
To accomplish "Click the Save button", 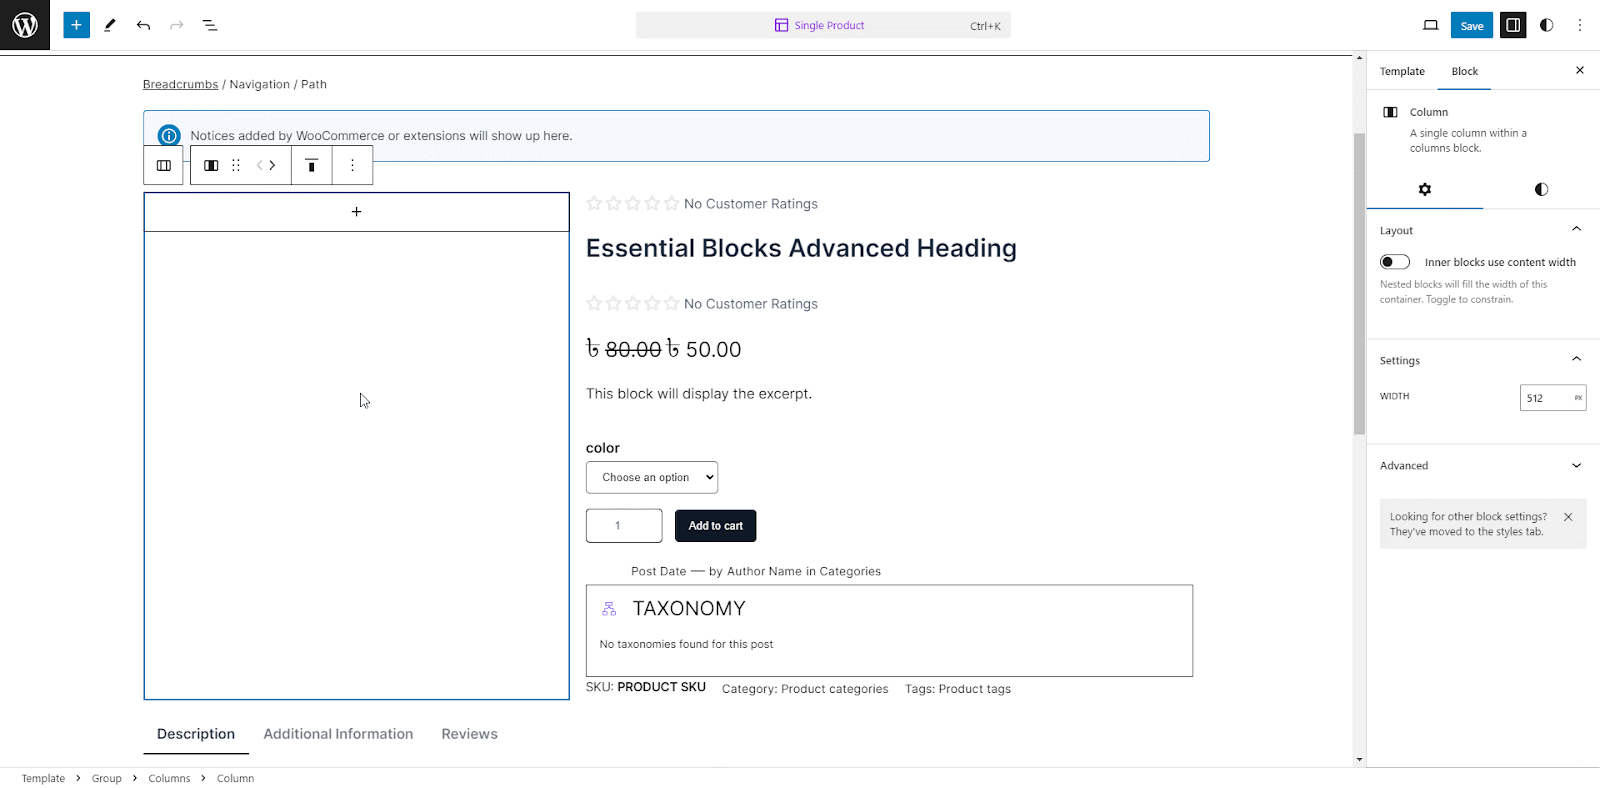I will 1471,25.
